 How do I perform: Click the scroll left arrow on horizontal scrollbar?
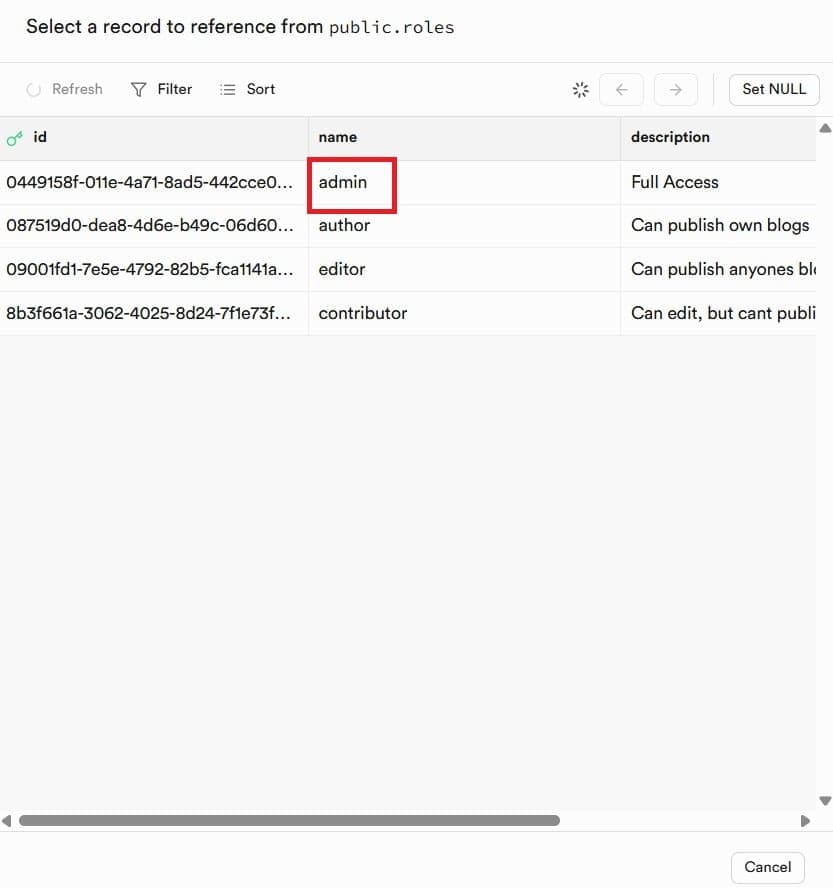click(6, 821)
